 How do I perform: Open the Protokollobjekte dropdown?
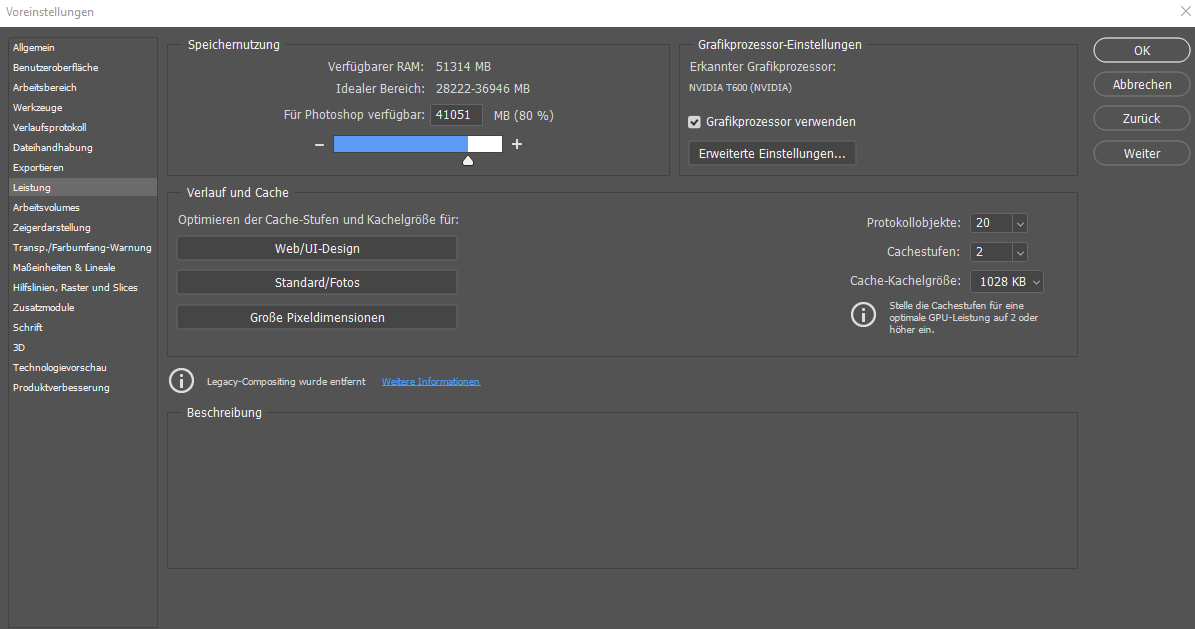[x=1020, y=223]
